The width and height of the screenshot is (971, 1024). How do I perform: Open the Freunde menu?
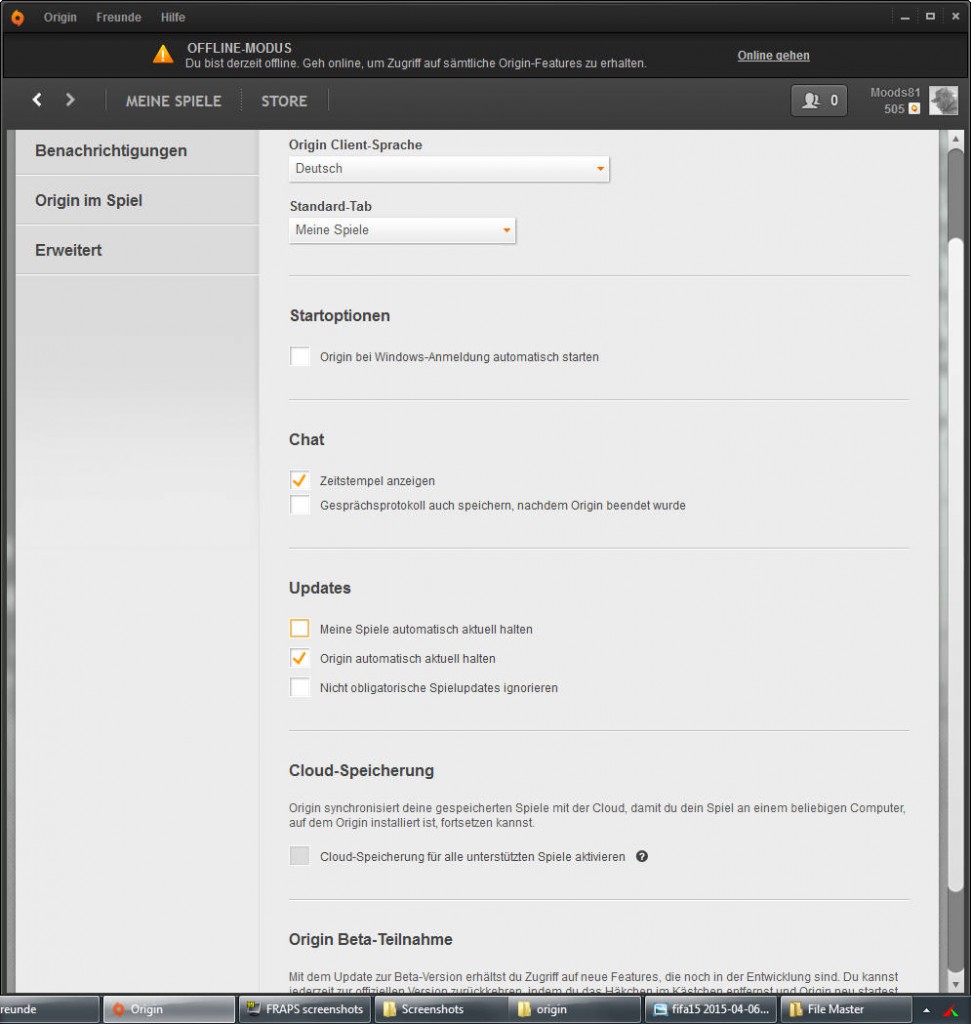click(x=118, y=17)
